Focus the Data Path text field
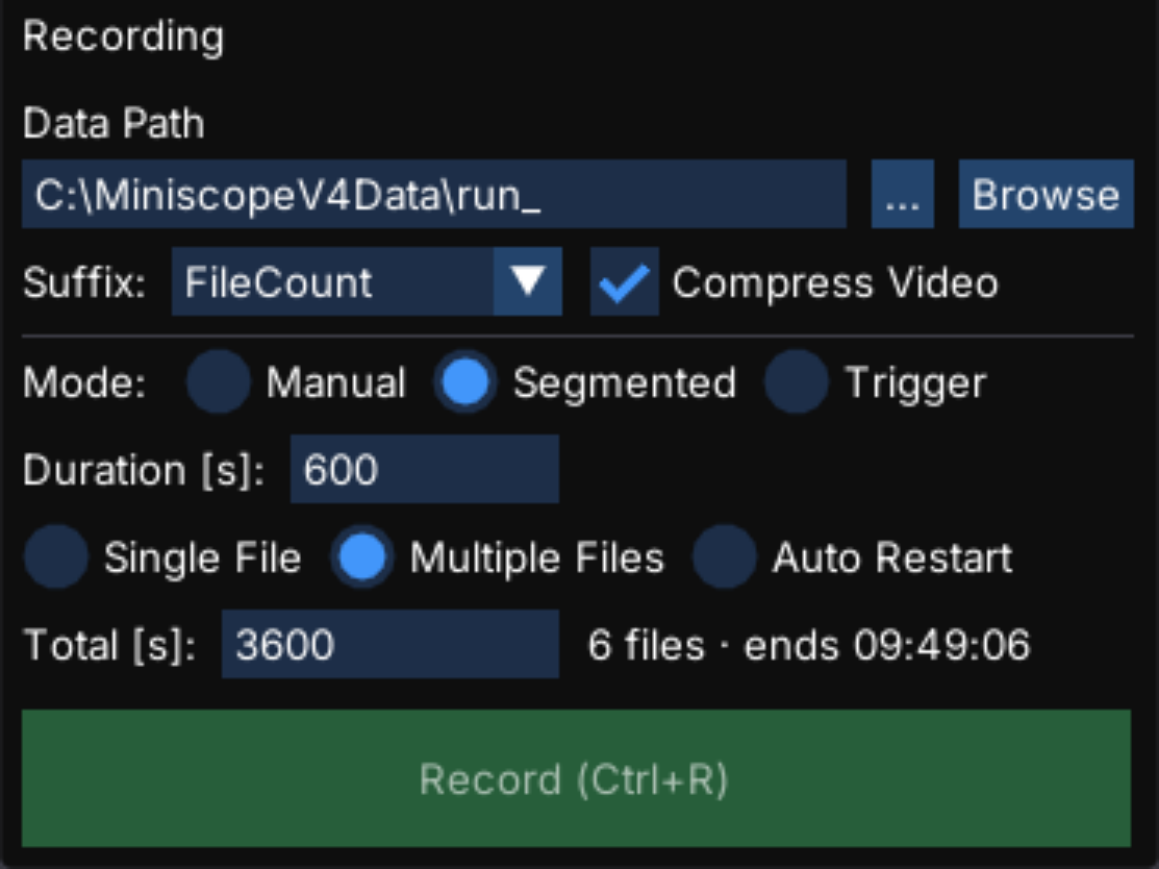 [x=434, y=194]
